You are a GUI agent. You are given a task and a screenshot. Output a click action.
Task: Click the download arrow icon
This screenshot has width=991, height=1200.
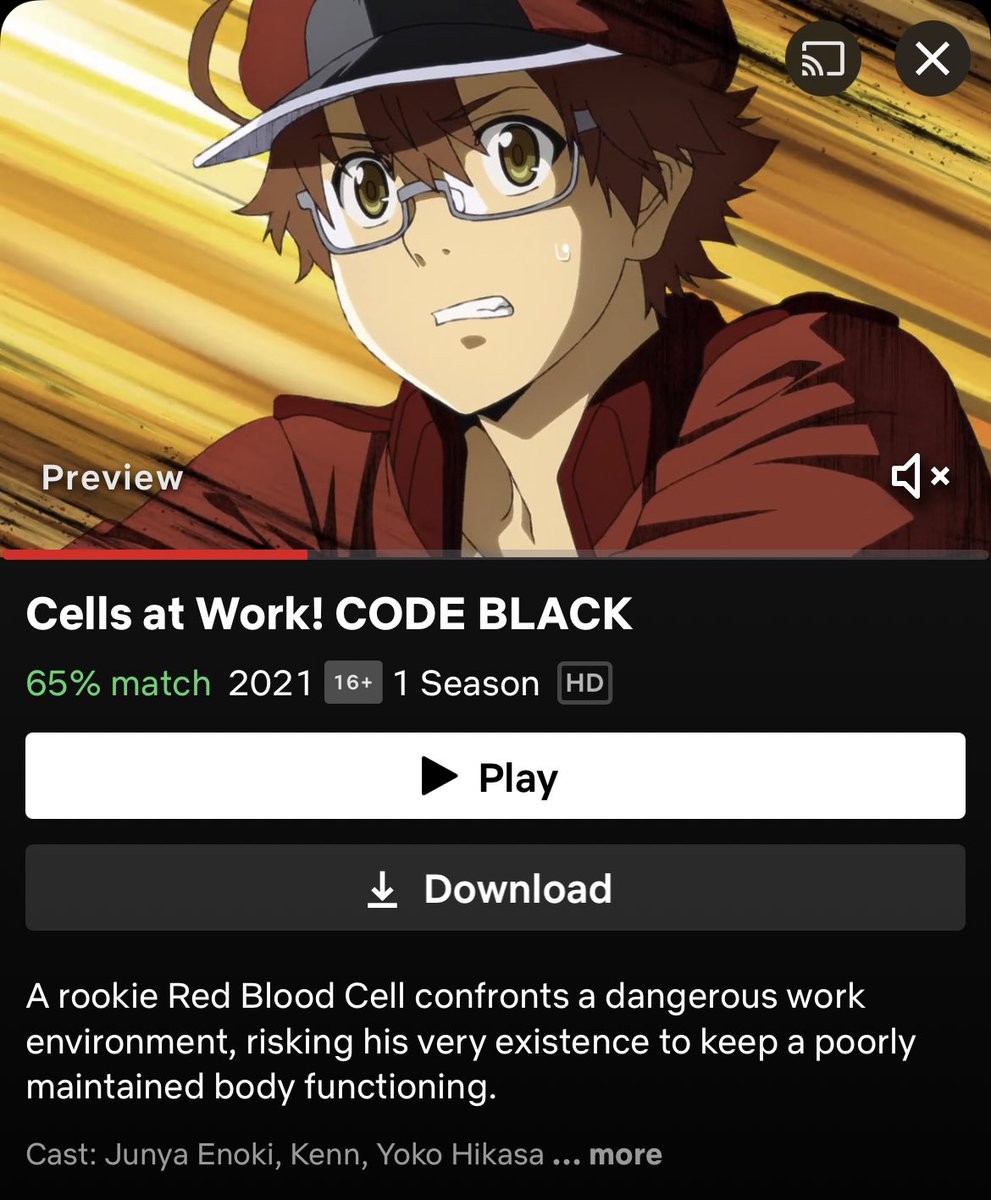point(382,889)
